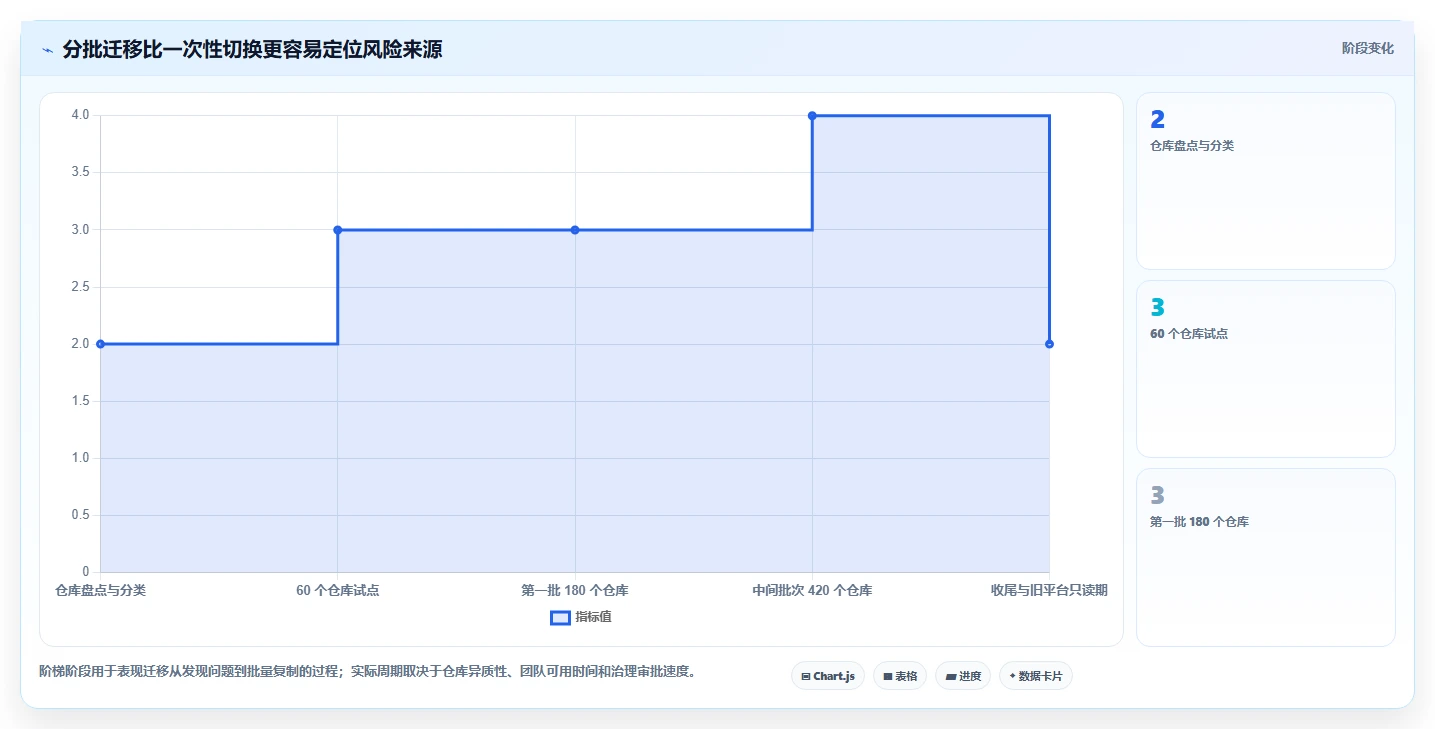The width and height of the screenshot is (1435, 729).
Task: Click the data point at 仓库盘点与分类
Action: click(100, 344)
